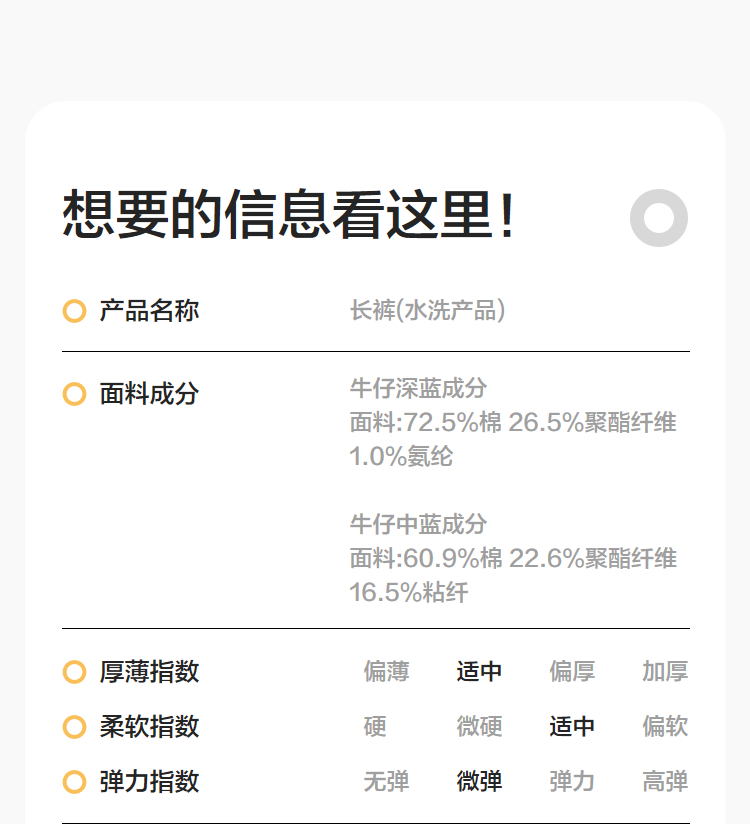Click the heading 想要的信息看这里!
Image resolution: width=750 pixels, height=824 pixels.
[x=289, y=214]
